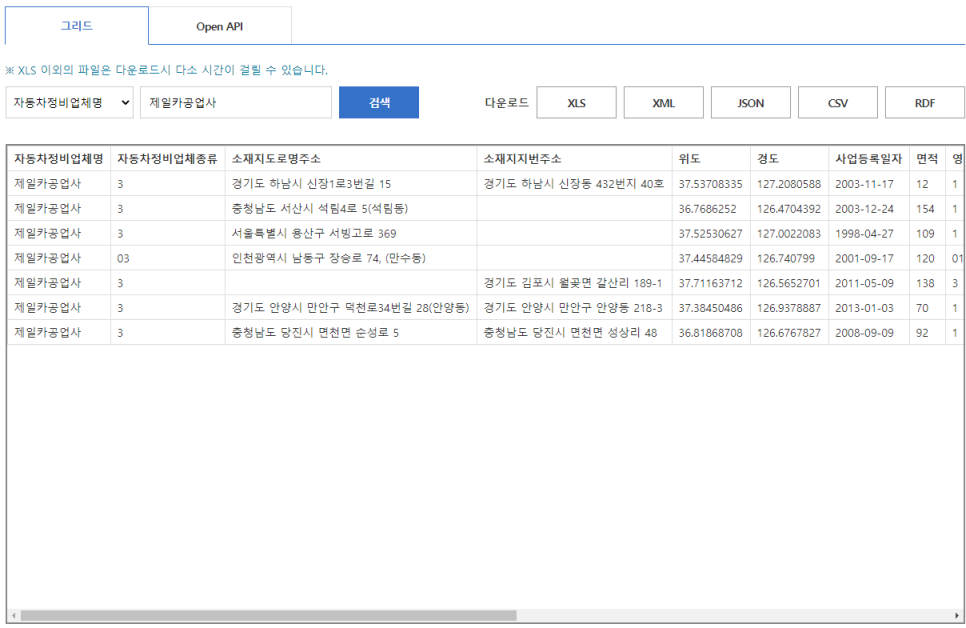966x628 pixels.
Task: Select the 경도 column header
Action: 789,159
